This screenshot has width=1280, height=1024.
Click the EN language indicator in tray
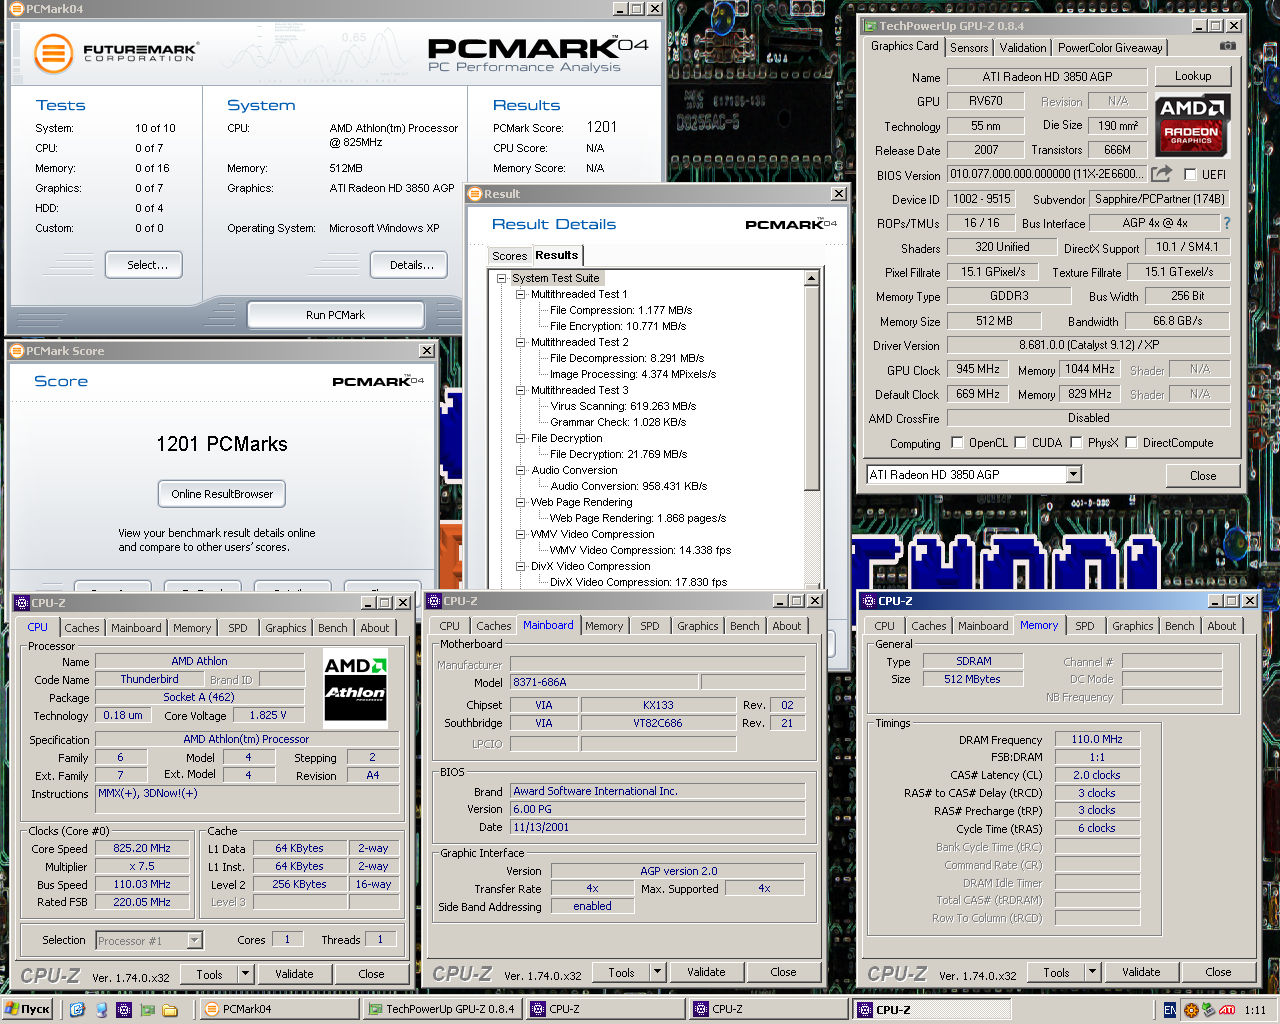pos(1169,1010)
